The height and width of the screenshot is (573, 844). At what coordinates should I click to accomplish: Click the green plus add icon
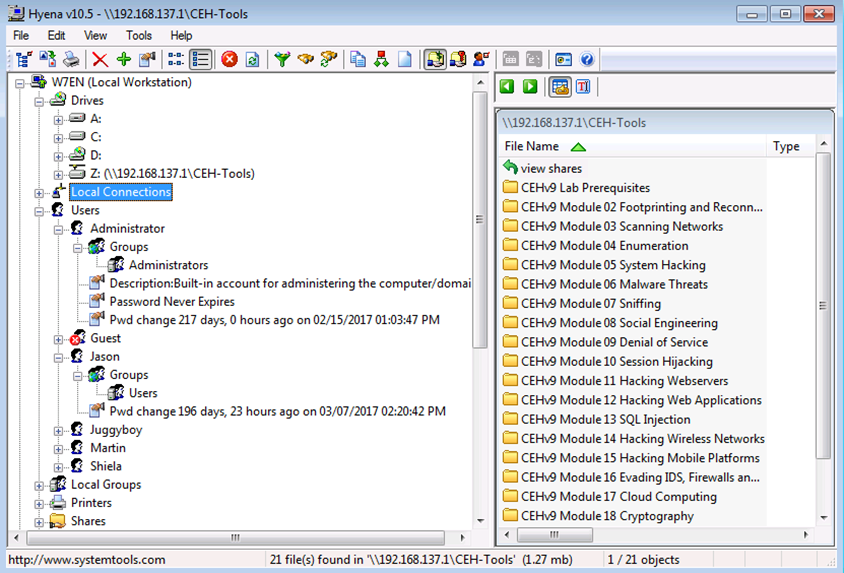tap(124, 59)
